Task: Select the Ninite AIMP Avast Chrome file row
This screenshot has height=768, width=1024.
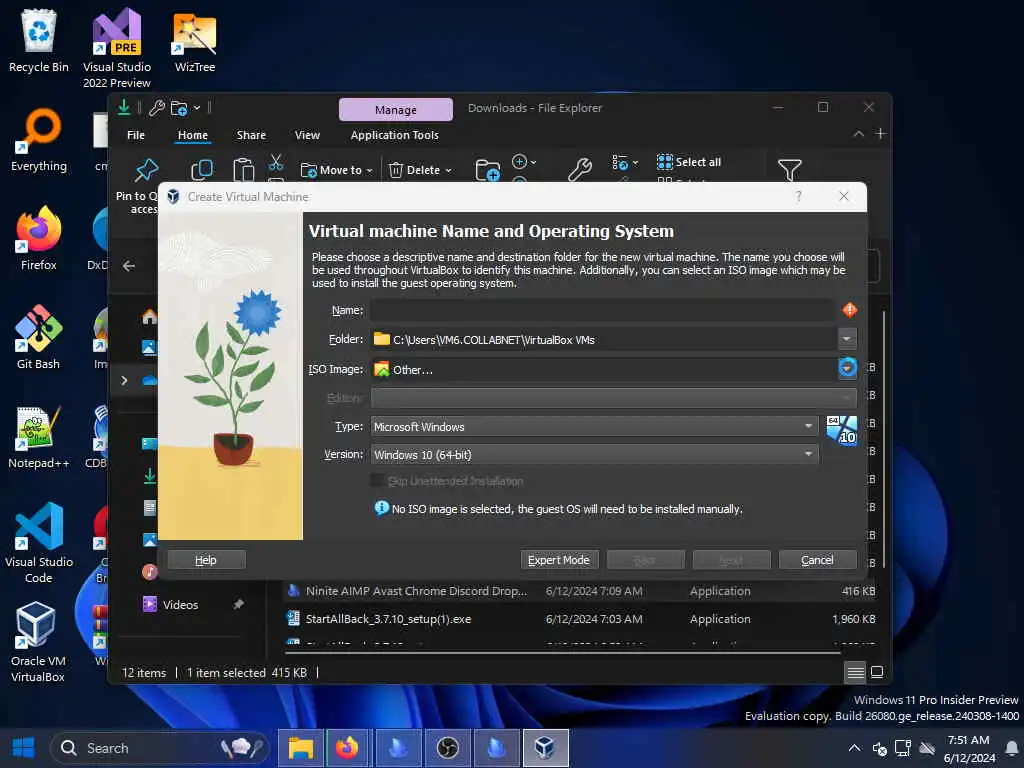Action: click(x=581, y=591)
